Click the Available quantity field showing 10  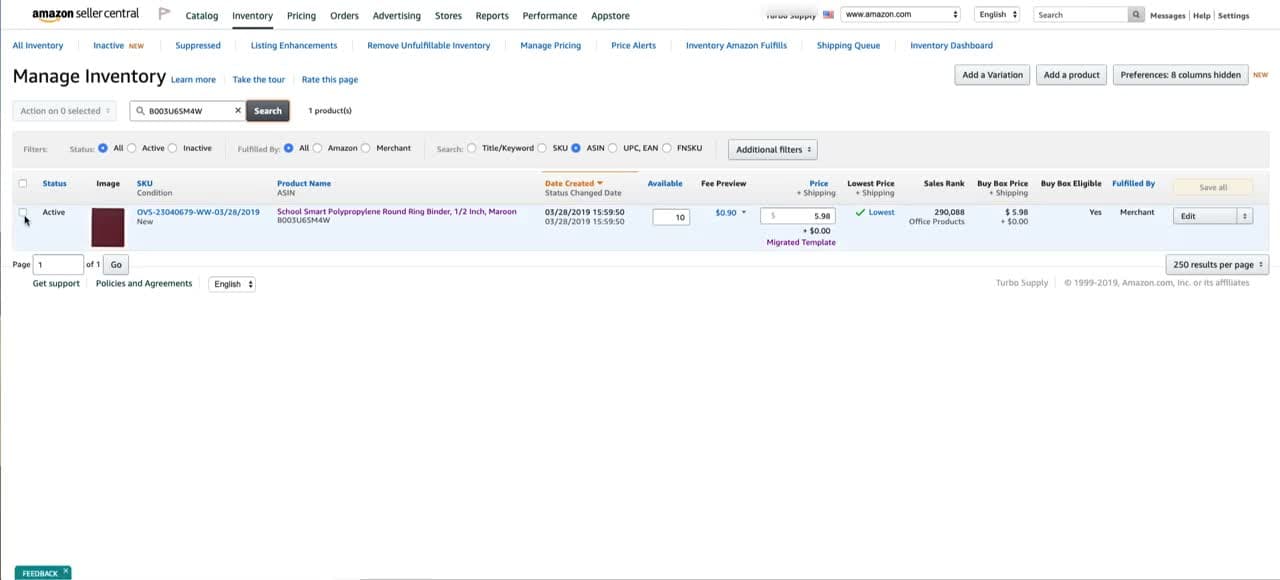[x=671, y=217]
